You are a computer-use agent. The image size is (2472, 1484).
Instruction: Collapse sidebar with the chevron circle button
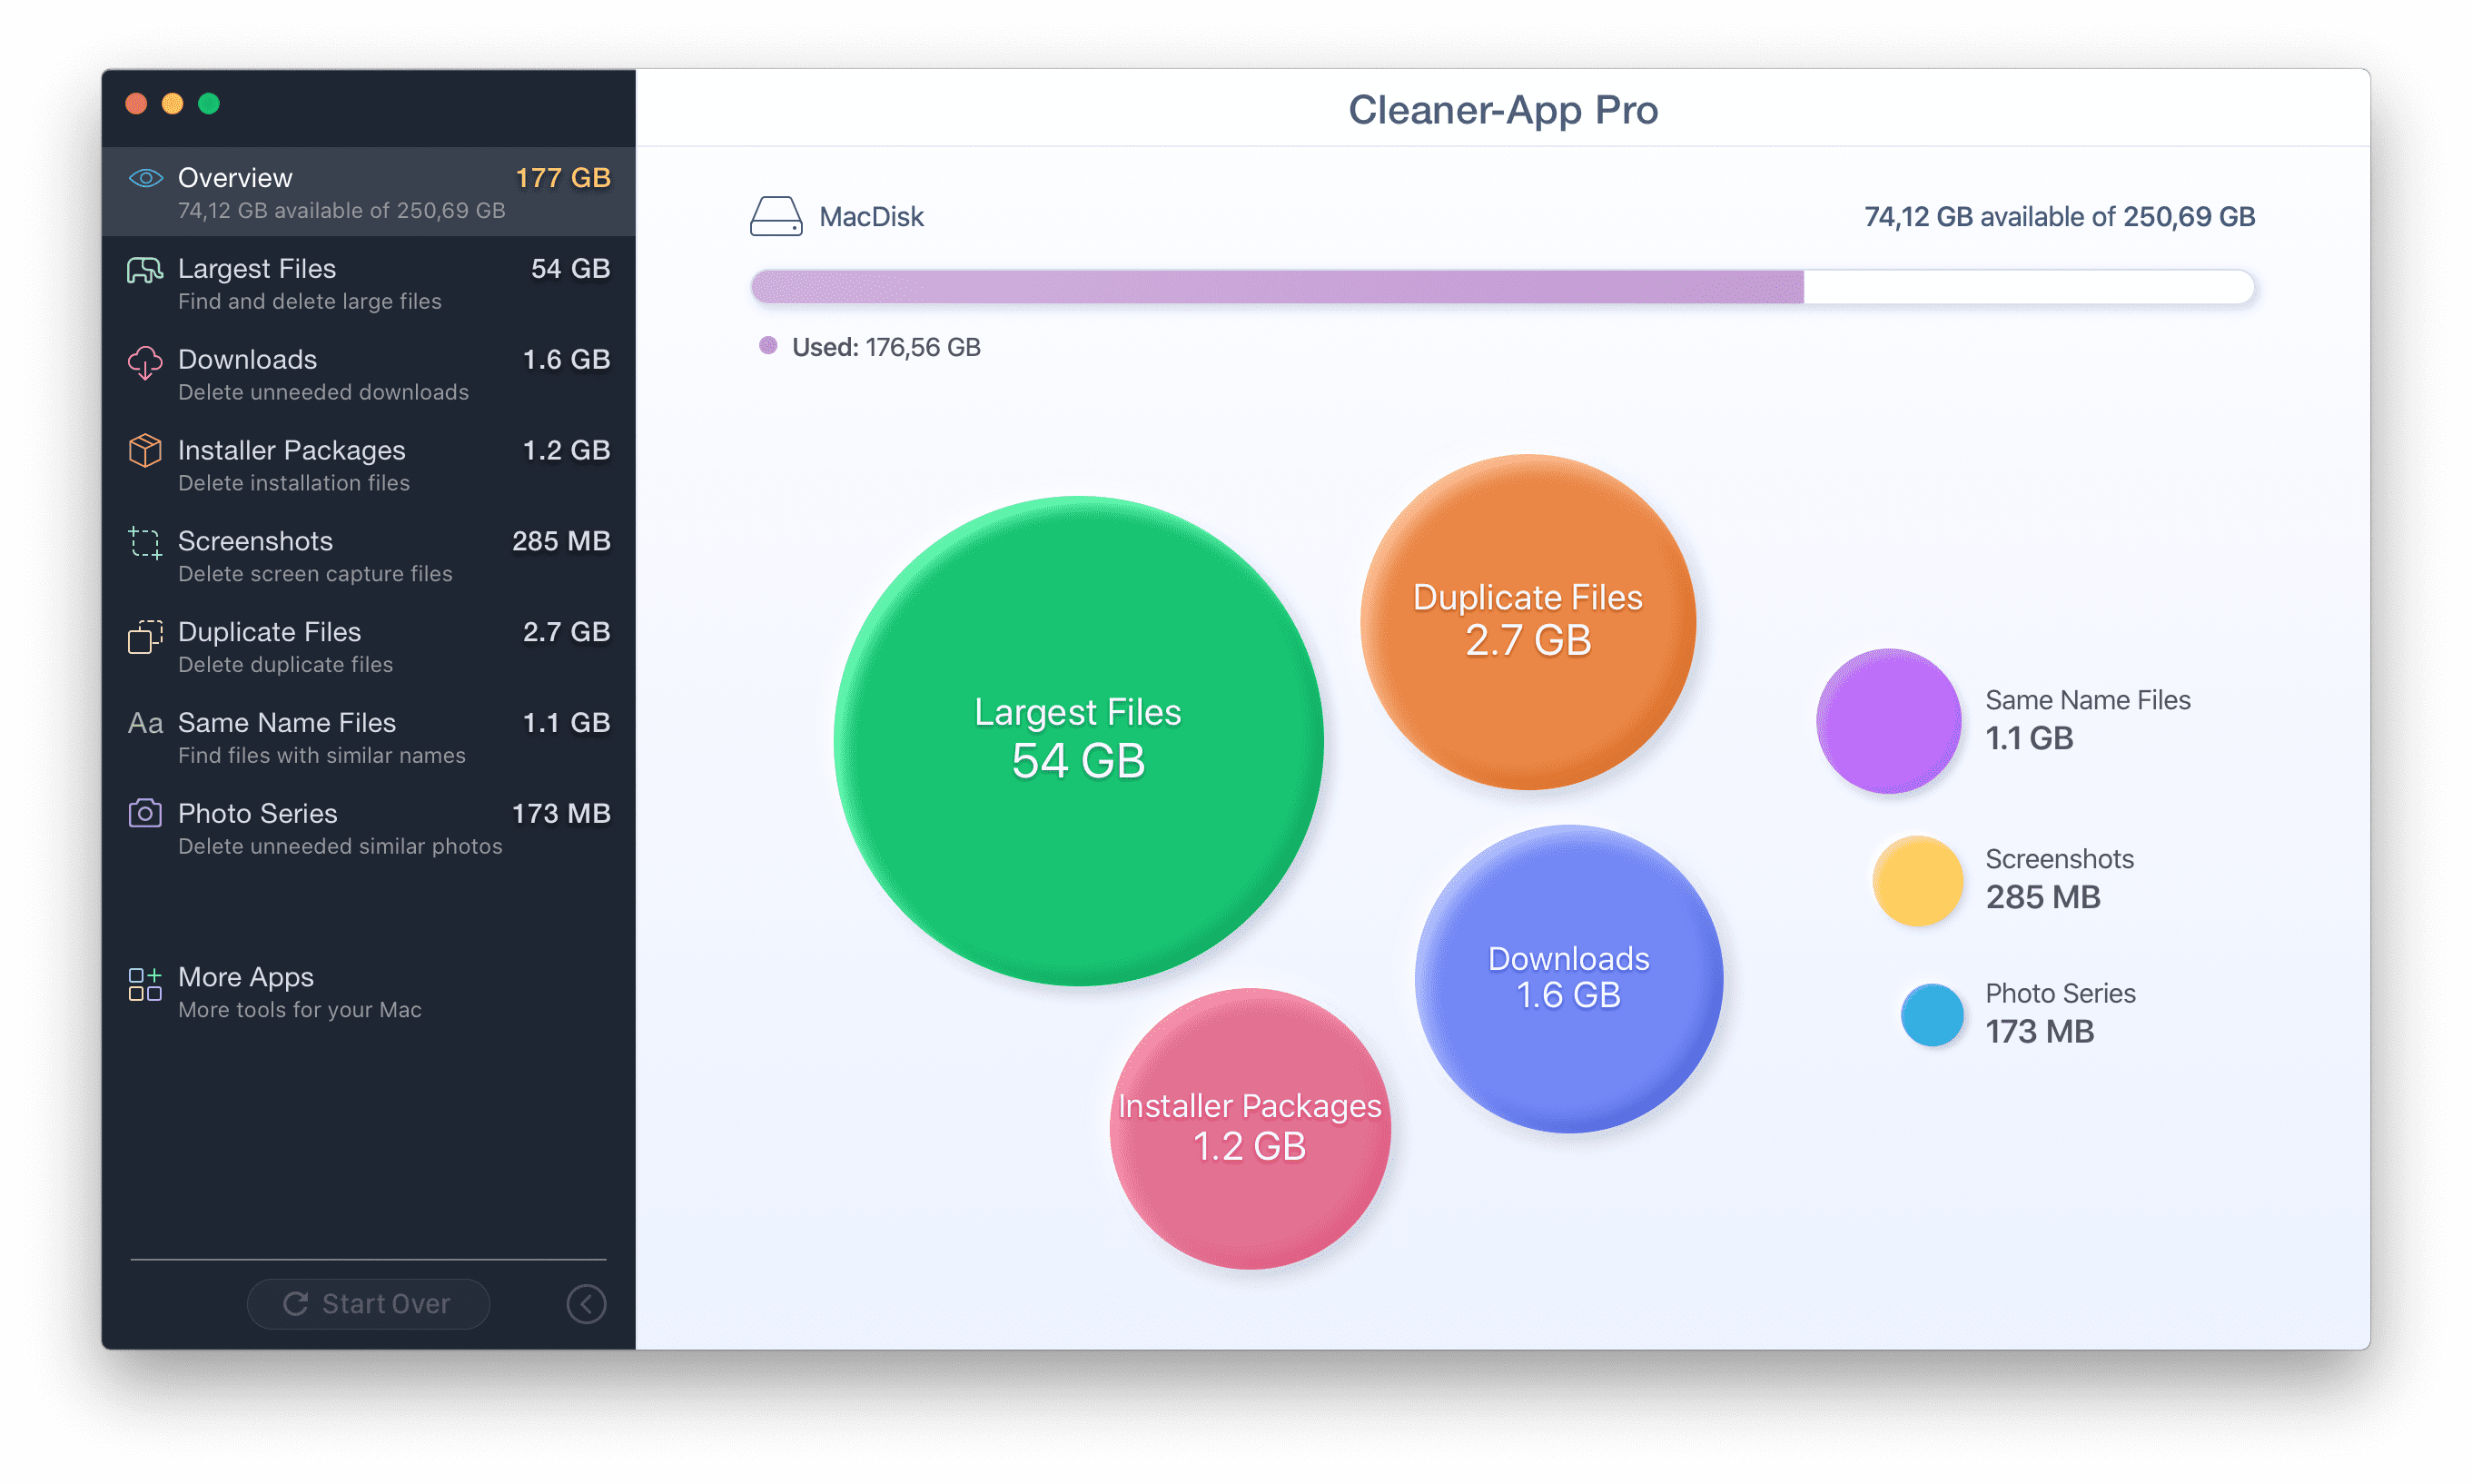tap(587, 1304)
